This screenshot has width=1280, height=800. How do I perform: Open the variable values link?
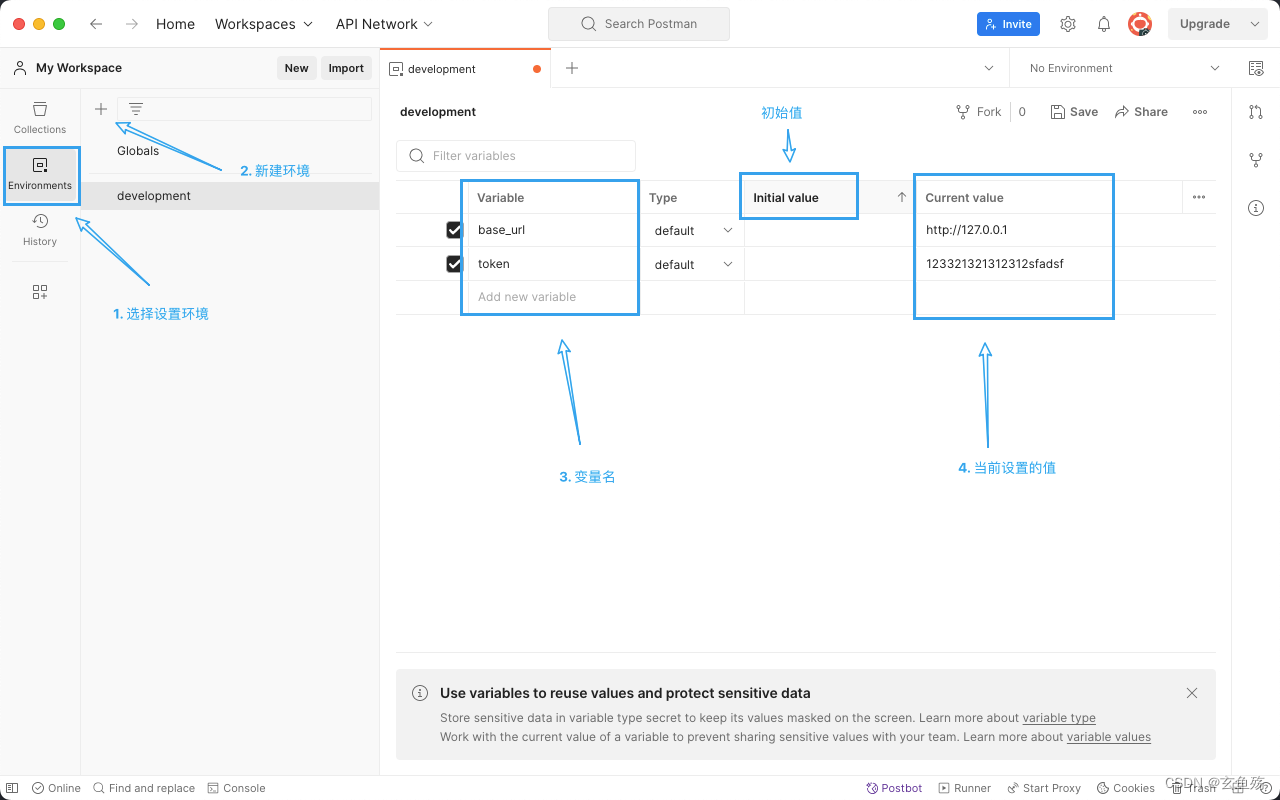tap(1109, 737)
